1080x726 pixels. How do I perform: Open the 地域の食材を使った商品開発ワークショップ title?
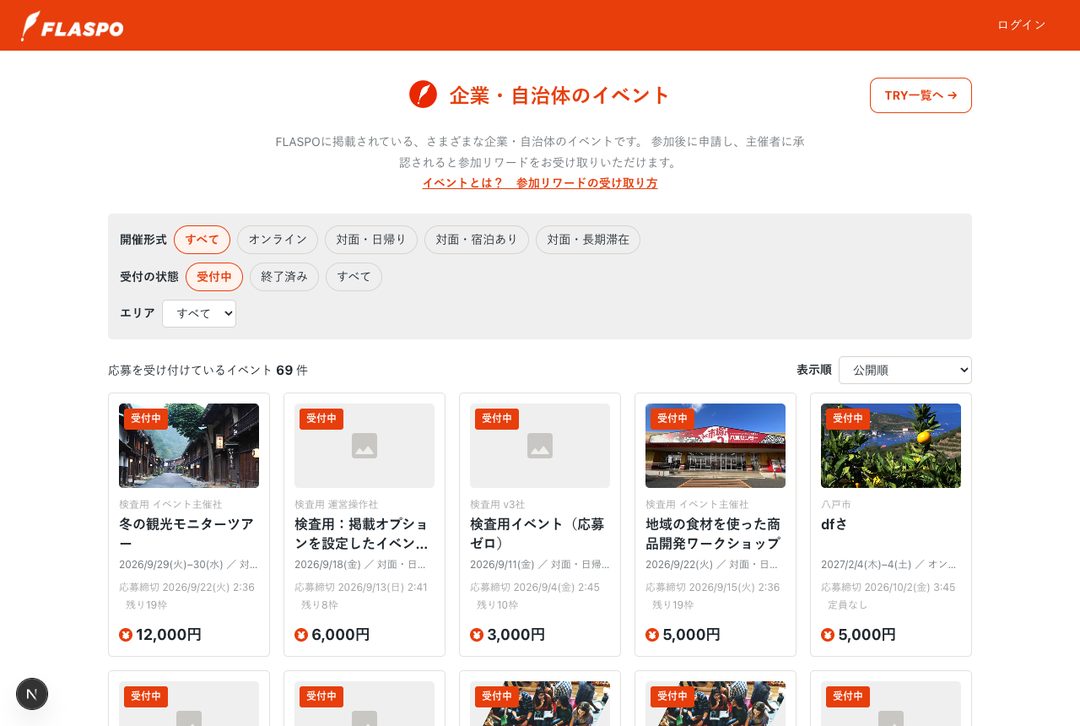tap(713, 534)
